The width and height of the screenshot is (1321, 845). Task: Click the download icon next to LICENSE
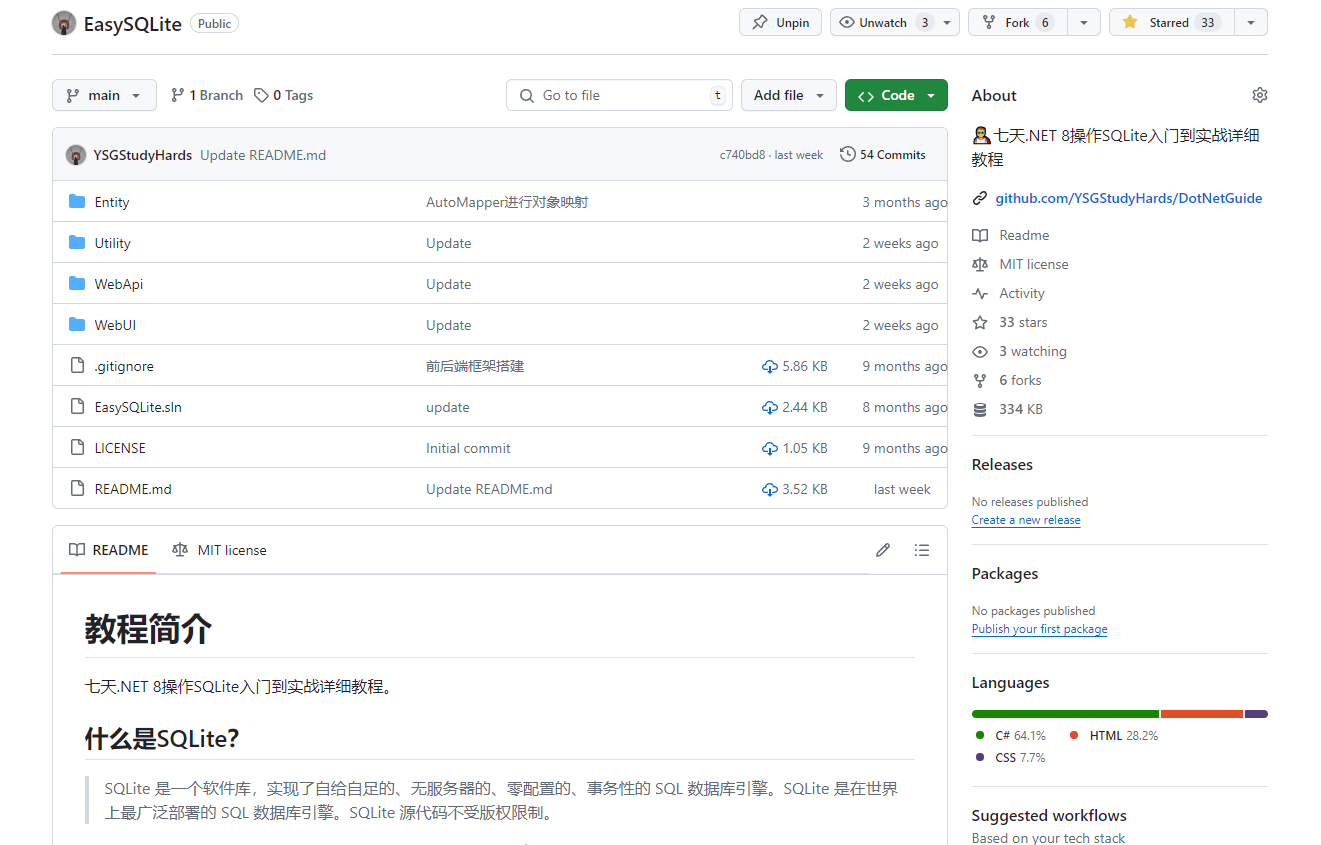tap(769, 448)
